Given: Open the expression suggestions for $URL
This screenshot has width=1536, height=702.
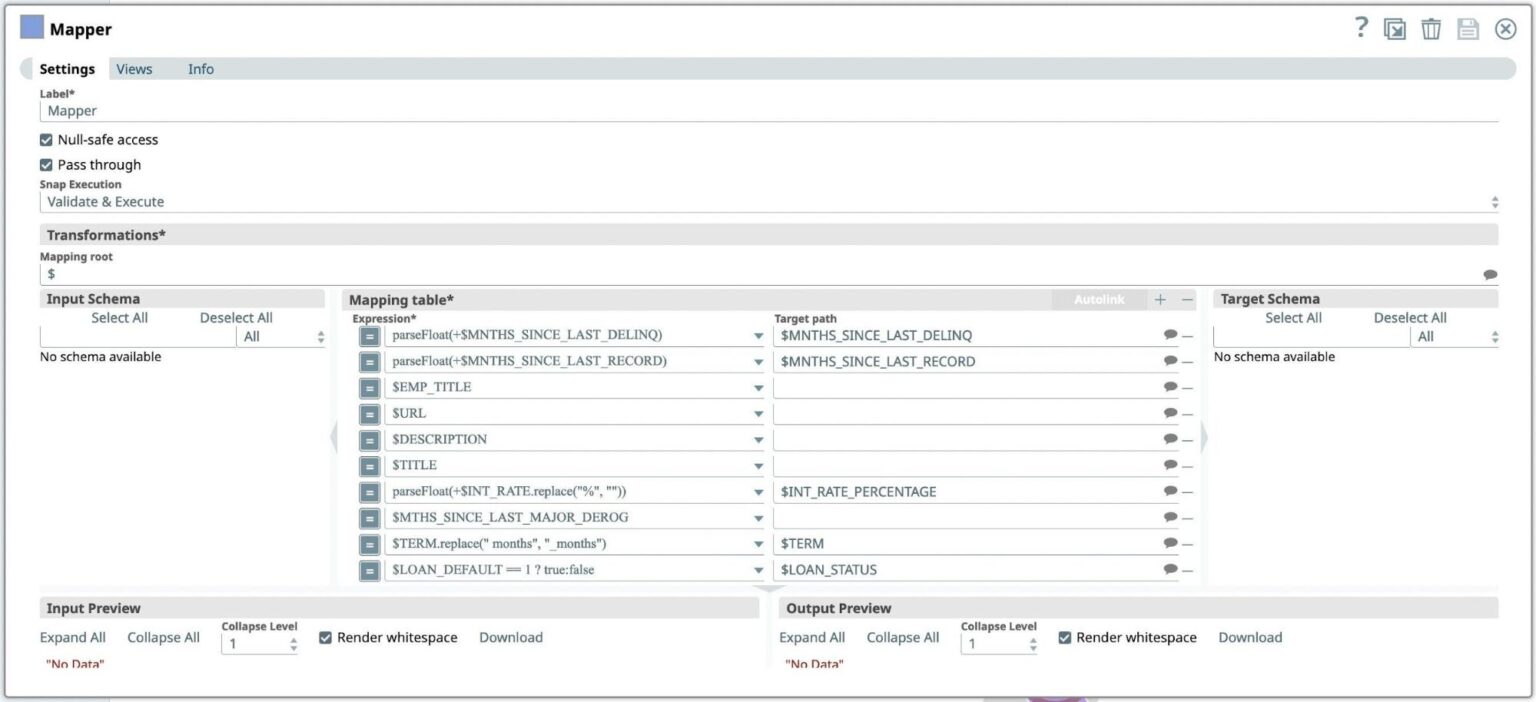Looking at the screenshot, I should (757, 413).
